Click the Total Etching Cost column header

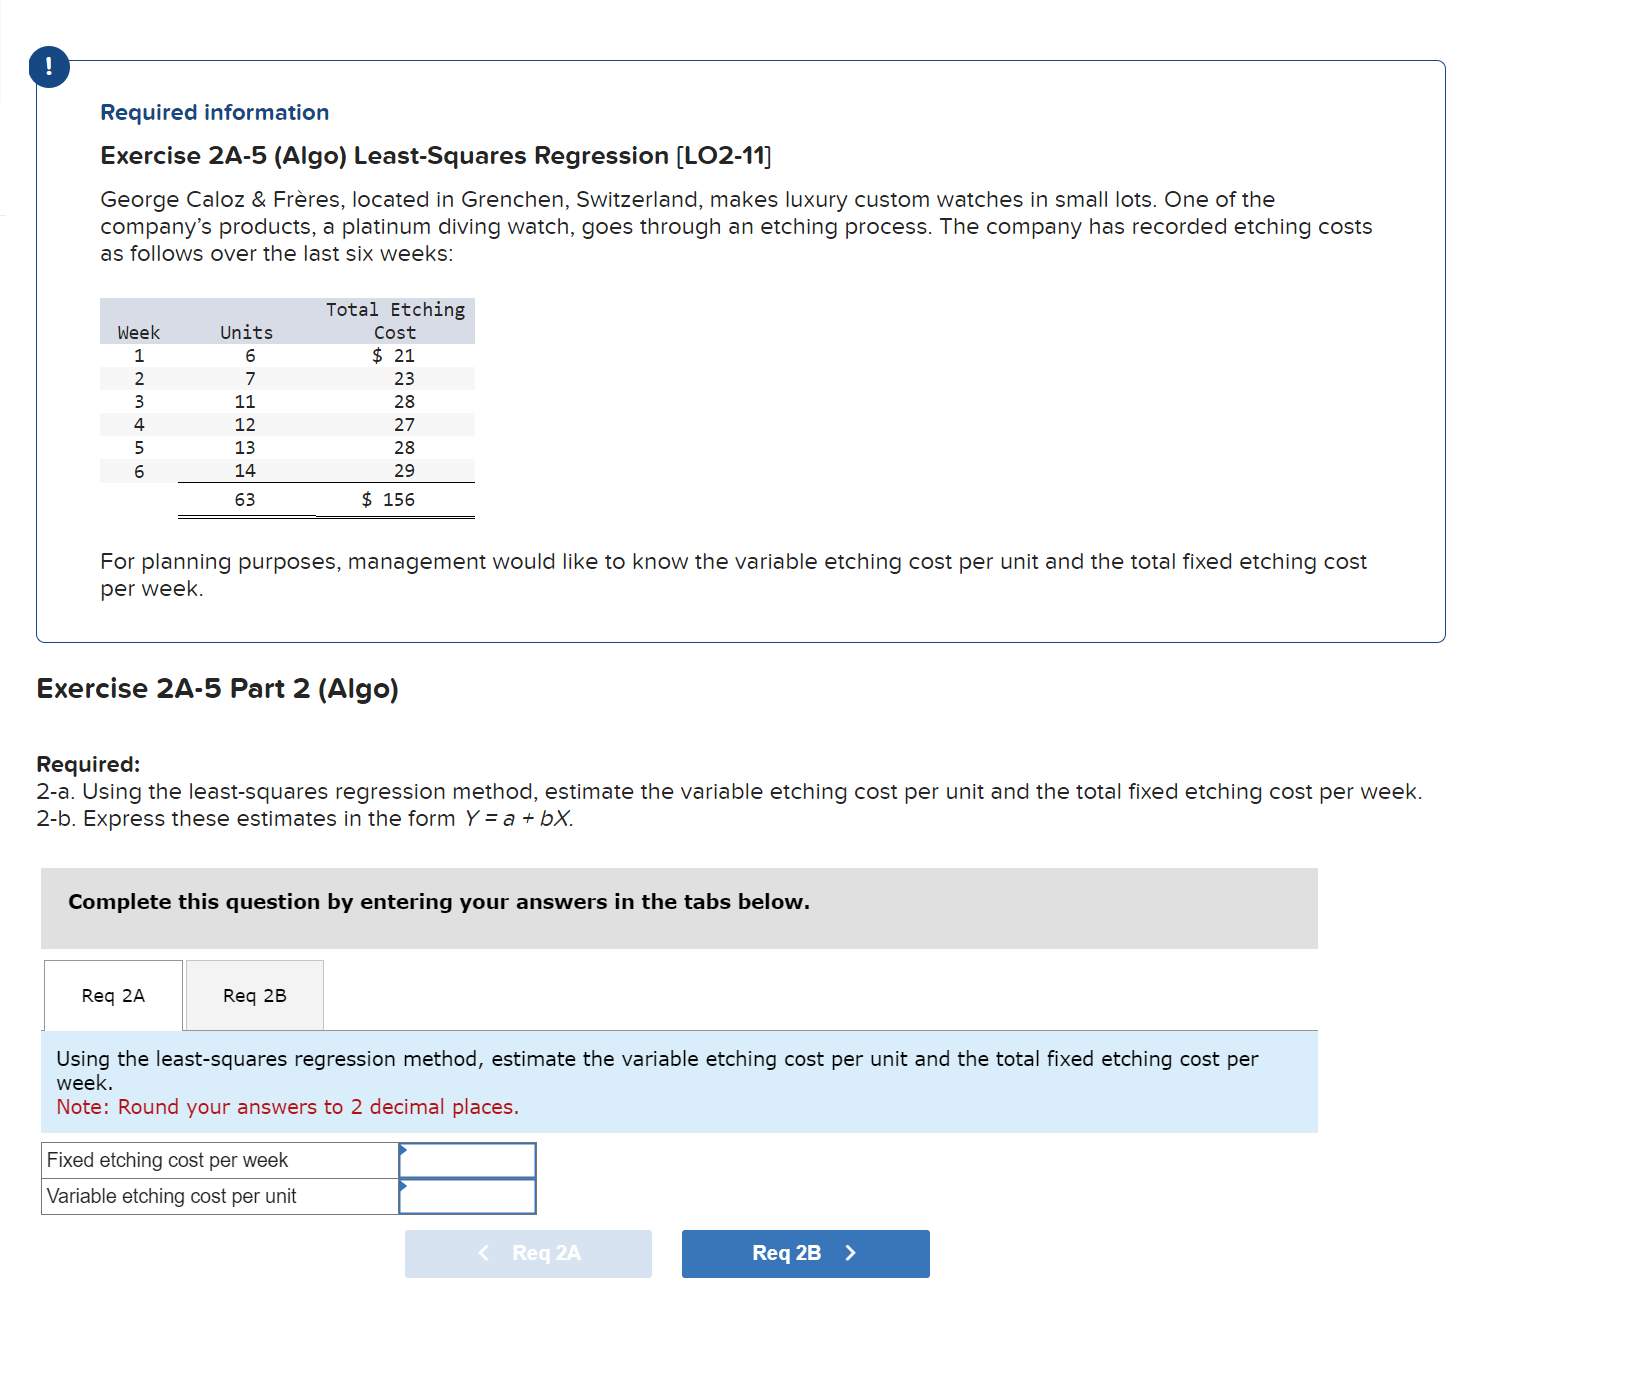point(394,320)
